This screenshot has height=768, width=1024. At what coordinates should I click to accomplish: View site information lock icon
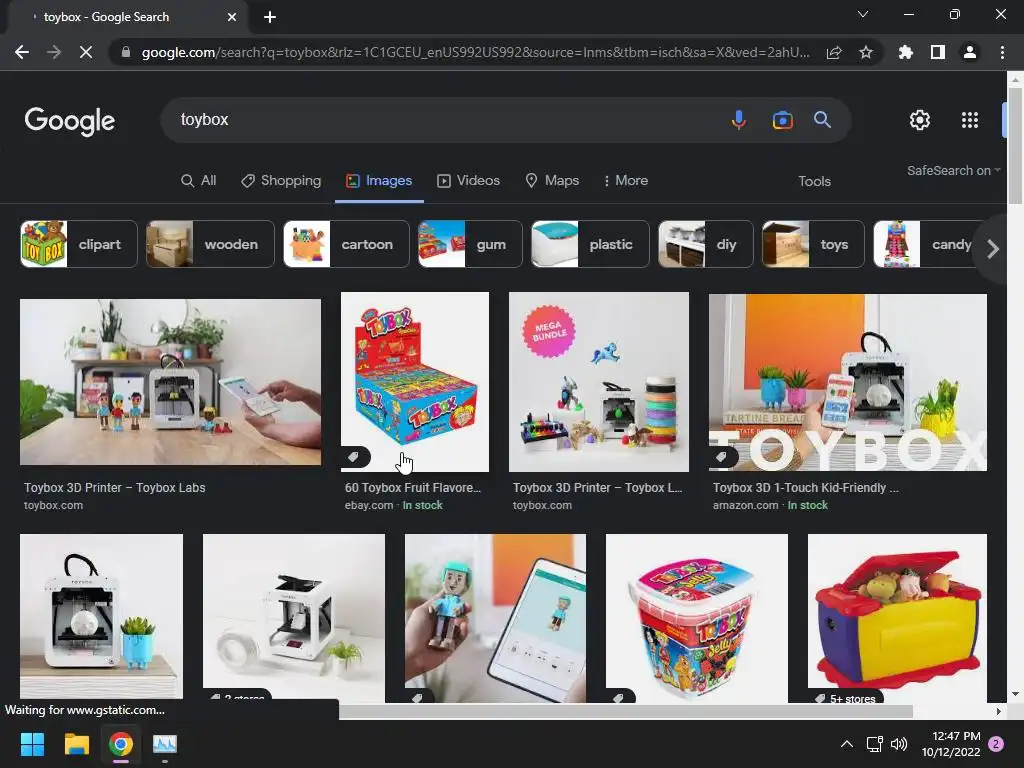click(126, 52)
